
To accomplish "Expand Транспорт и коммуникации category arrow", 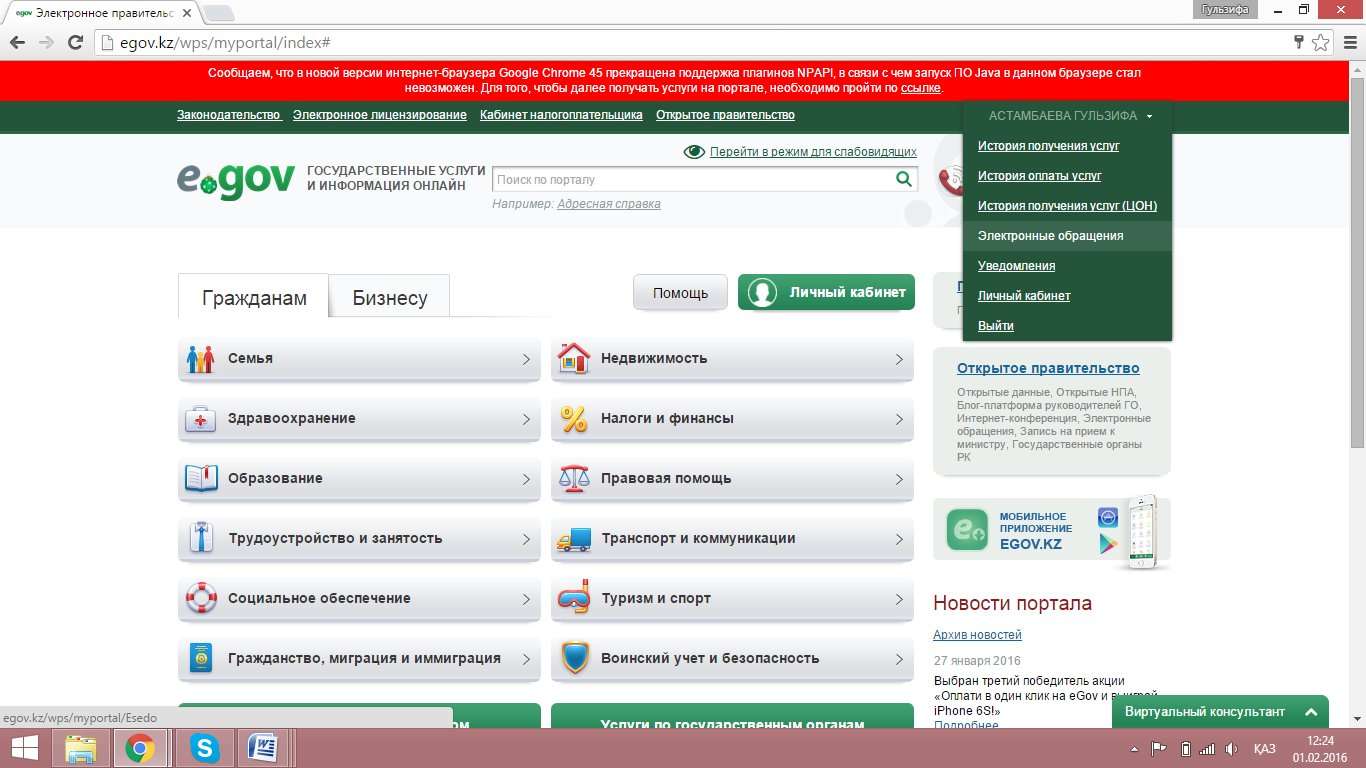I will [x=899, y=539].
